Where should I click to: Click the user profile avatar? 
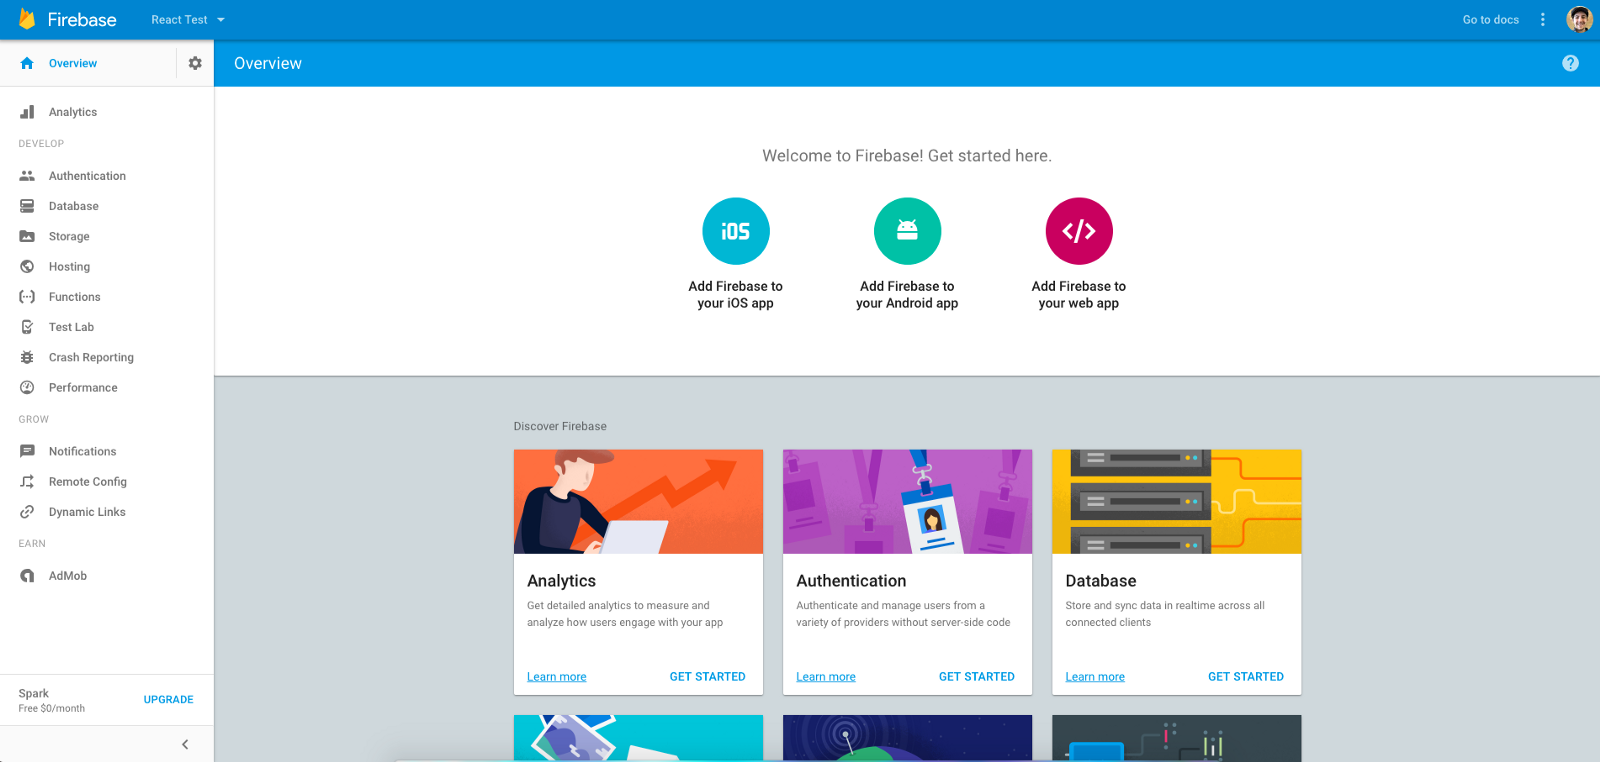click(x=1579, y=19)
